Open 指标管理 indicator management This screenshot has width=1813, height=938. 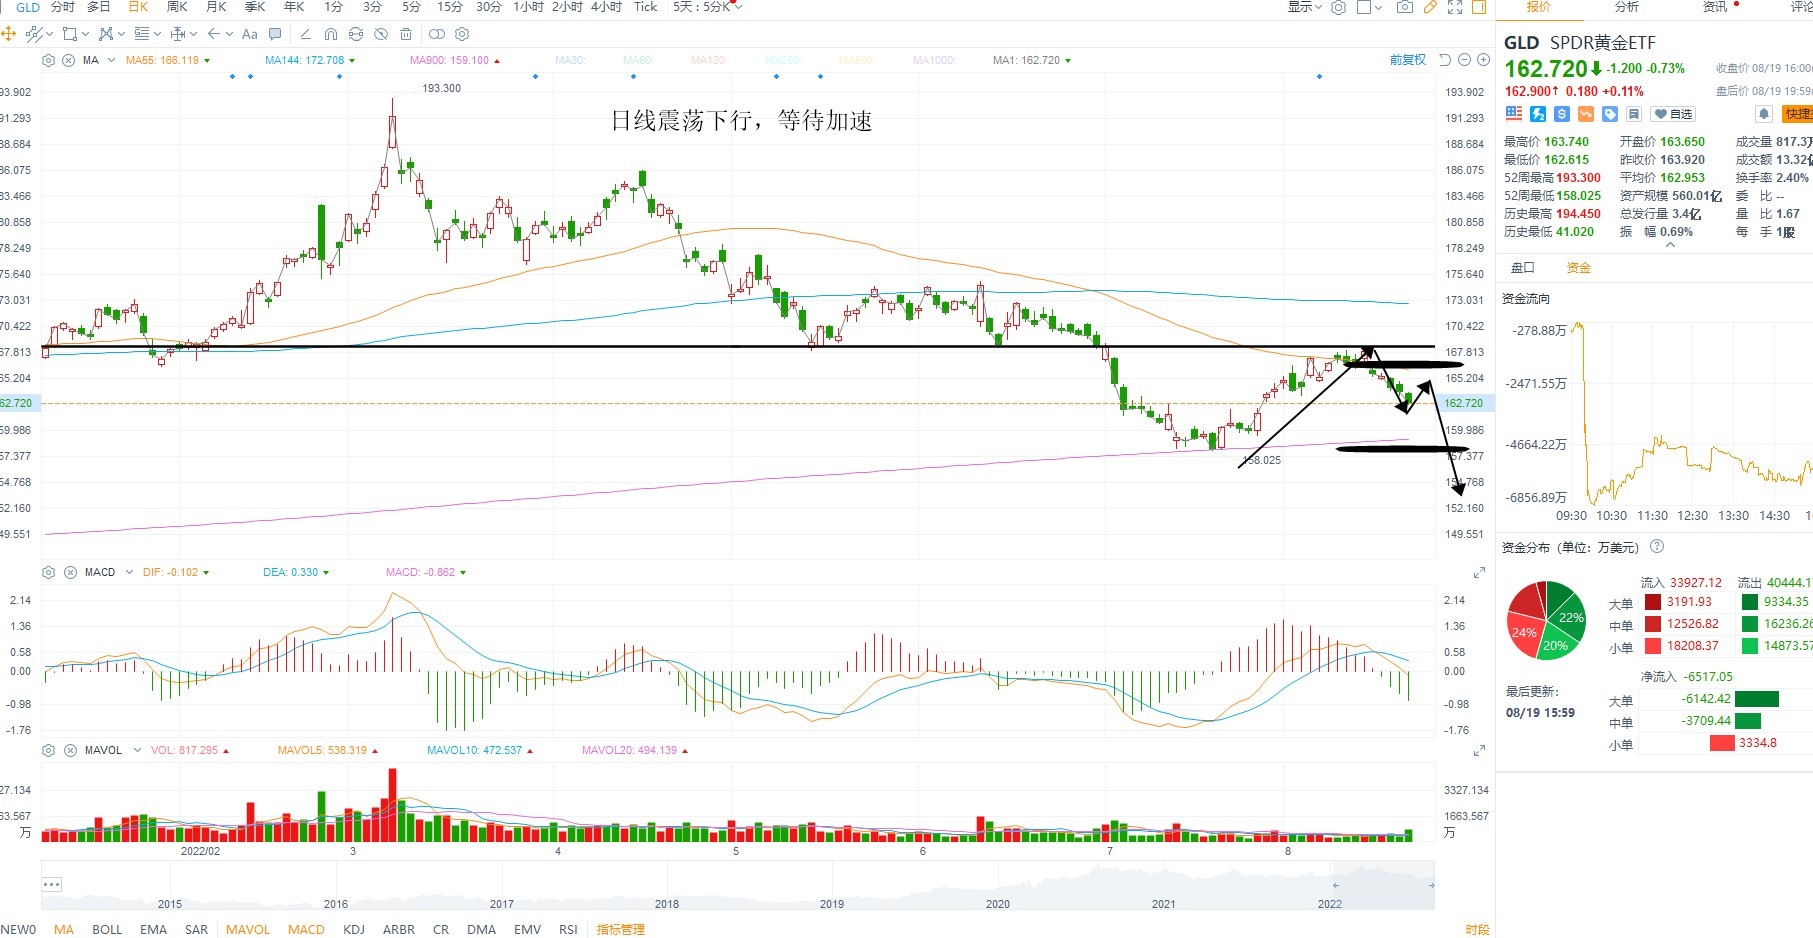620,930
